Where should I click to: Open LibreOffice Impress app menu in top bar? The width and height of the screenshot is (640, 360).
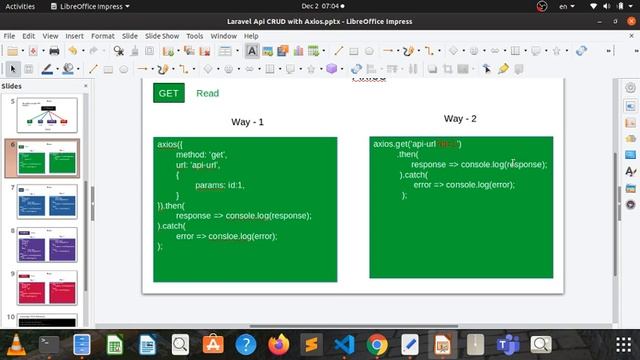point(90,6)
